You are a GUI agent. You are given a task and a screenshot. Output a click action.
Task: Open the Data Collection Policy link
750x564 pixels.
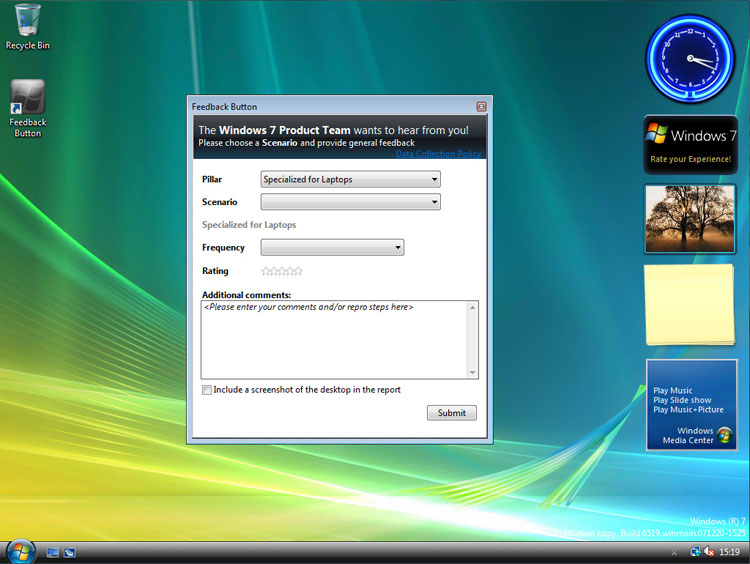(x=439, y=154)
